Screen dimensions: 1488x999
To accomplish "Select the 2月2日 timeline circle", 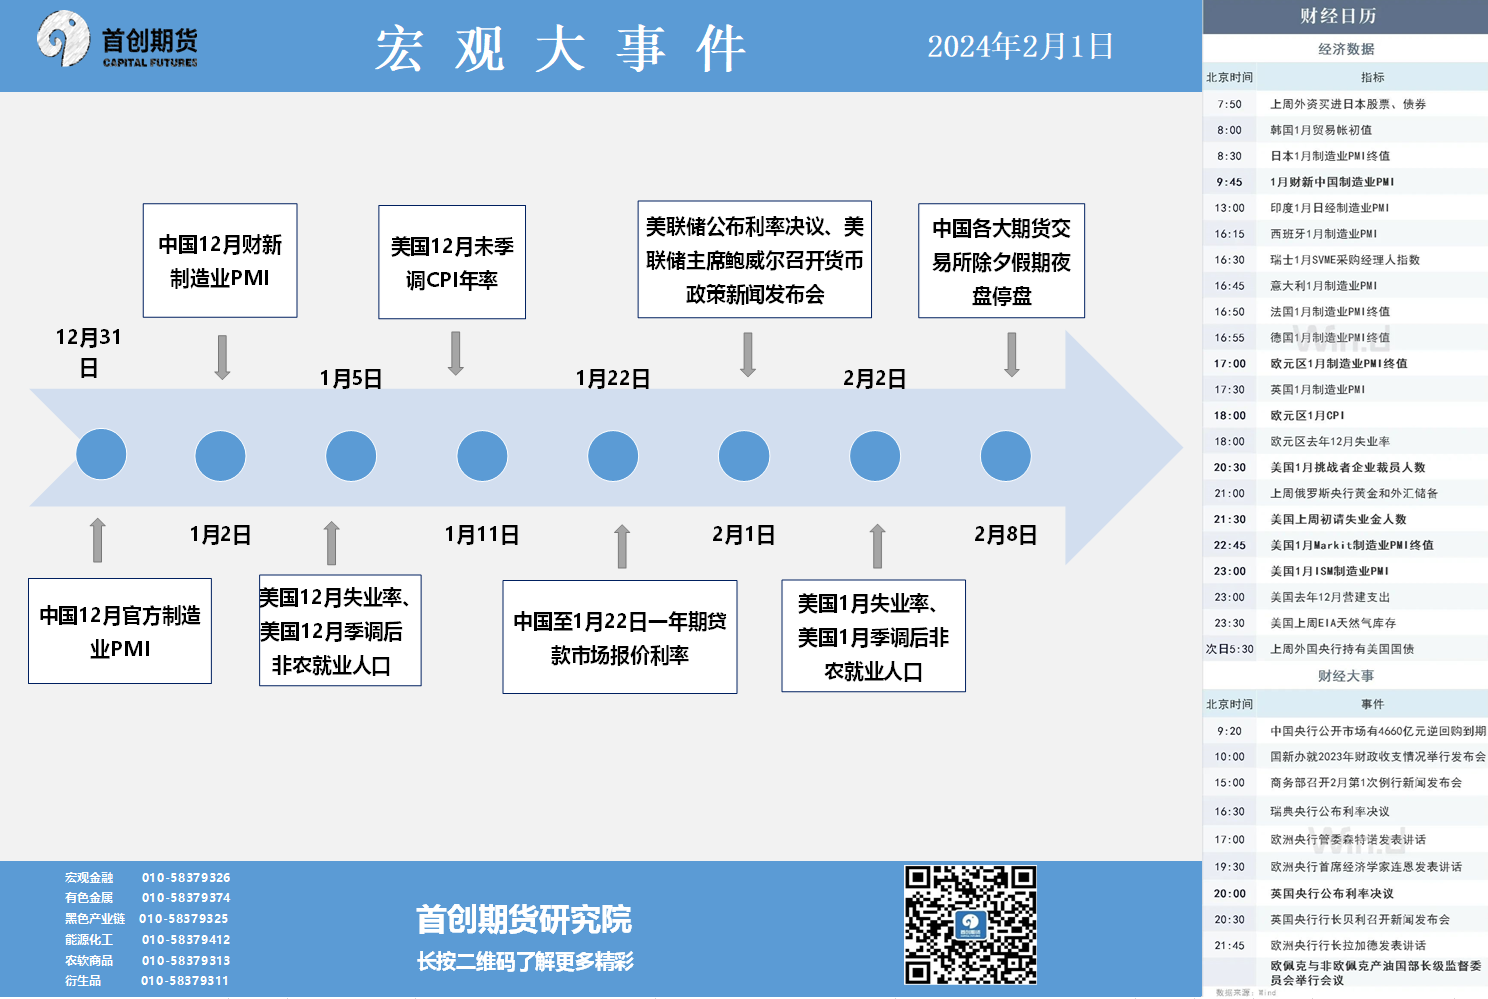I will tap(875, 456).
